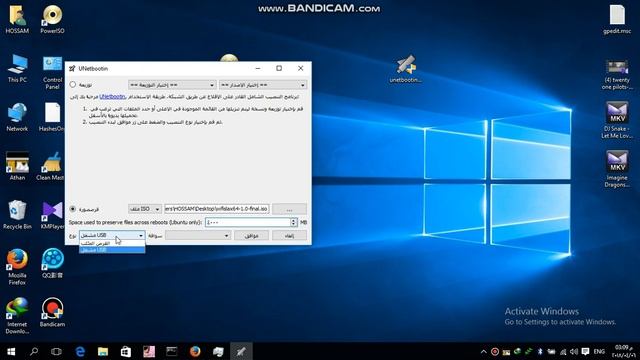The image size is (640, 360).
Task: Open Internet Download Manager desktop shortcut
Action: tap(17, 316)
